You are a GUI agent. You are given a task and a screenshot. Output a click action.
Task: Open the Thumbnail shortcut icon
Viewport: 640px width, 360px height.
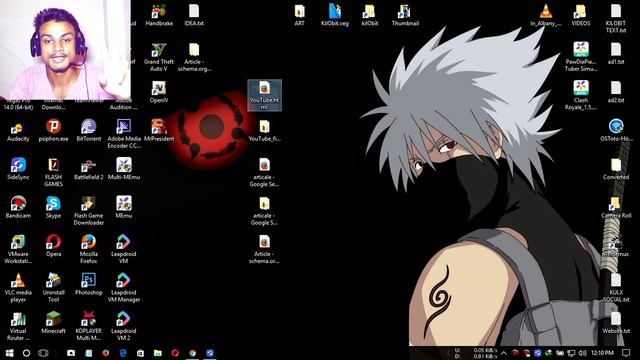click(405, 15)
